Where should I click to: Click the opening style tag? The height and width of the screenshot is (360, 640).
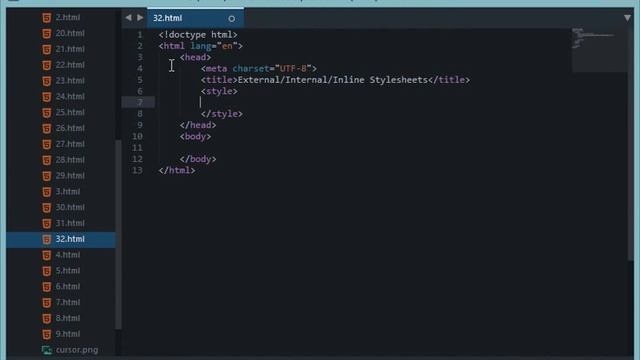219,91
